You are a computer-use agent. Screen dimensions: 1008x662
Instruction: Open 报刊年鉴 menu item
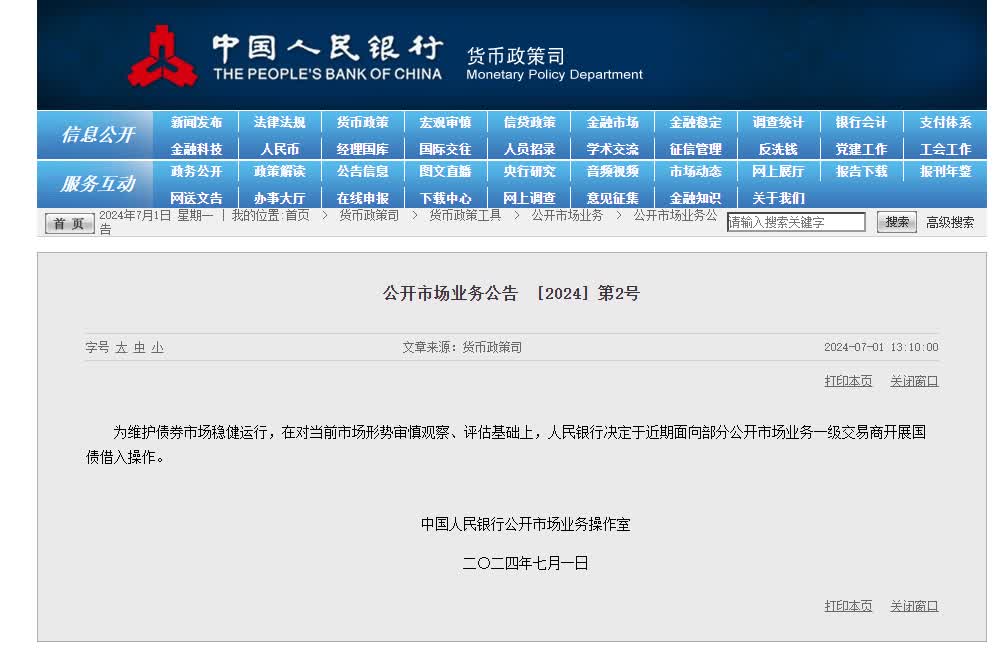click(945, 172)
